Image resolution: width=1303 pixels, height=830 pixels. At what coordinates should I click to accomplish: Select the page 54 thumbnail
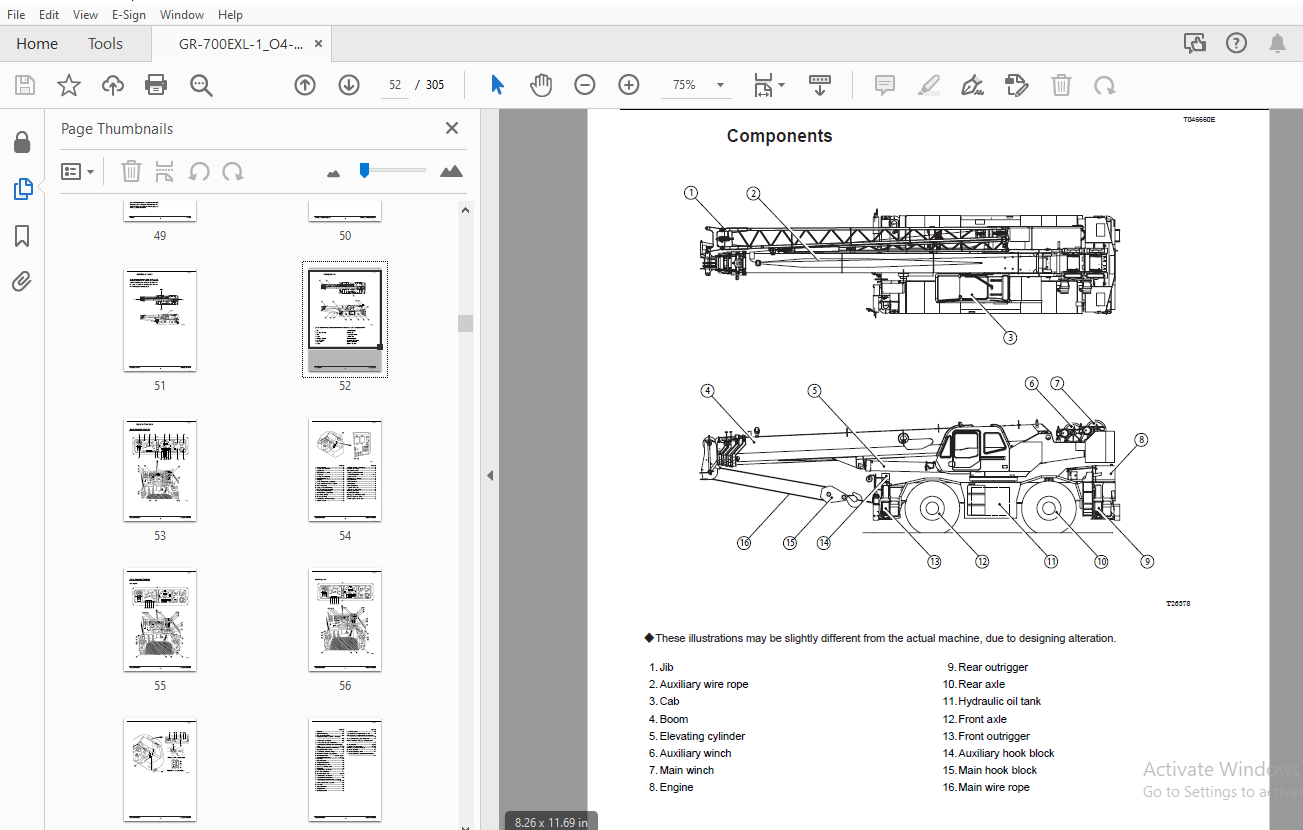pyautogui.click(x=345, y=470)
